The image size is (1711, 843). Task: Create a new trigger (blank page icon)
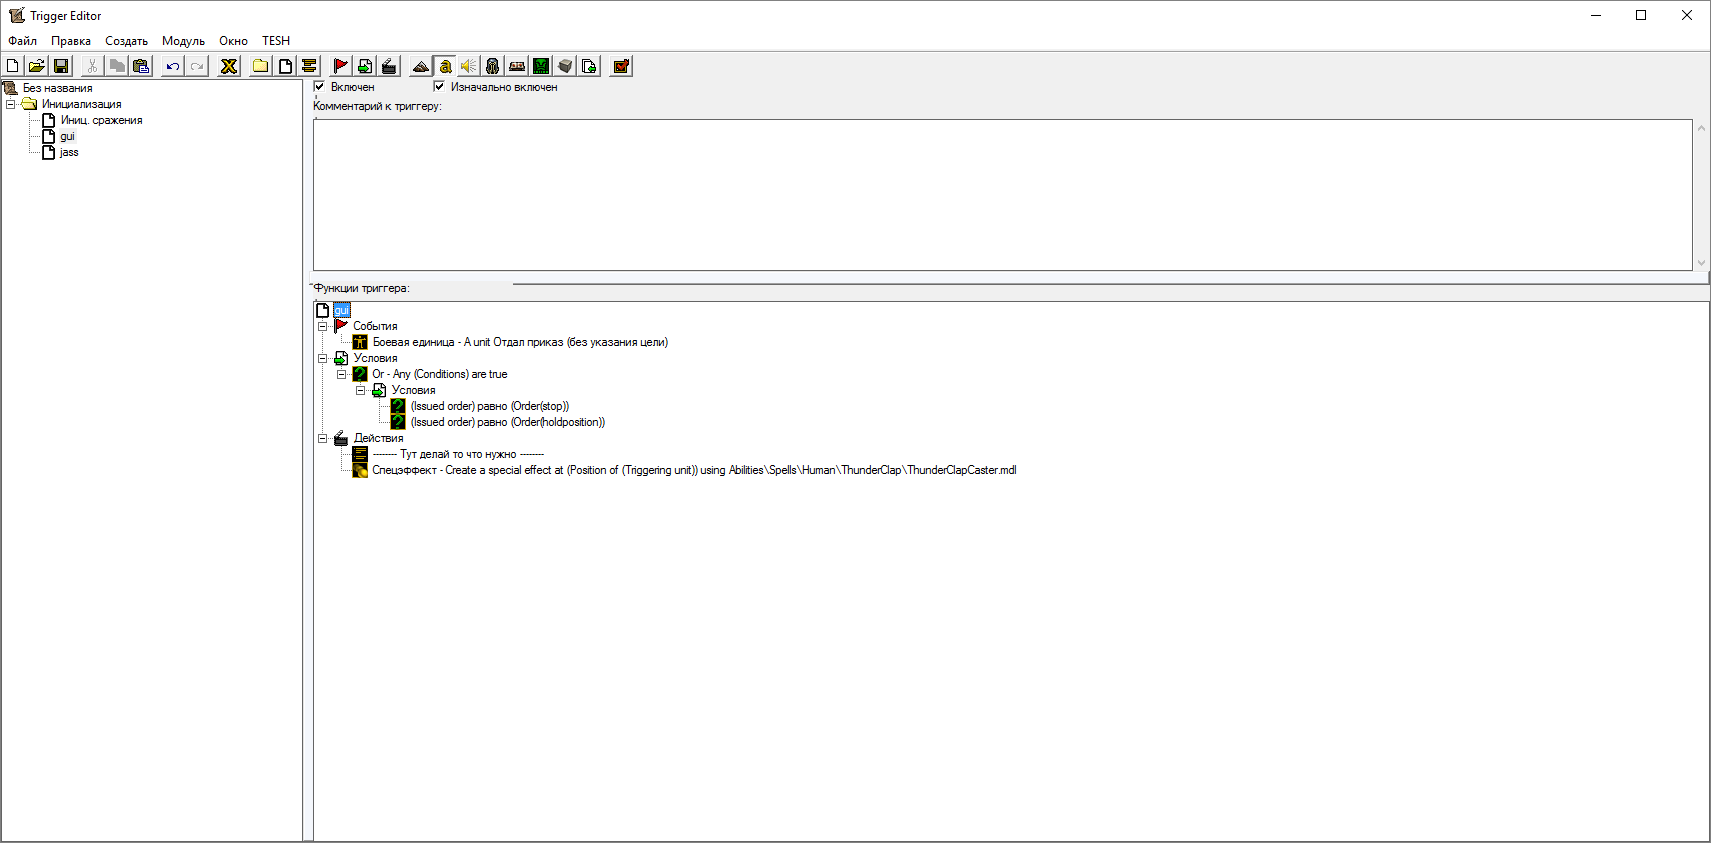point(285,66)
